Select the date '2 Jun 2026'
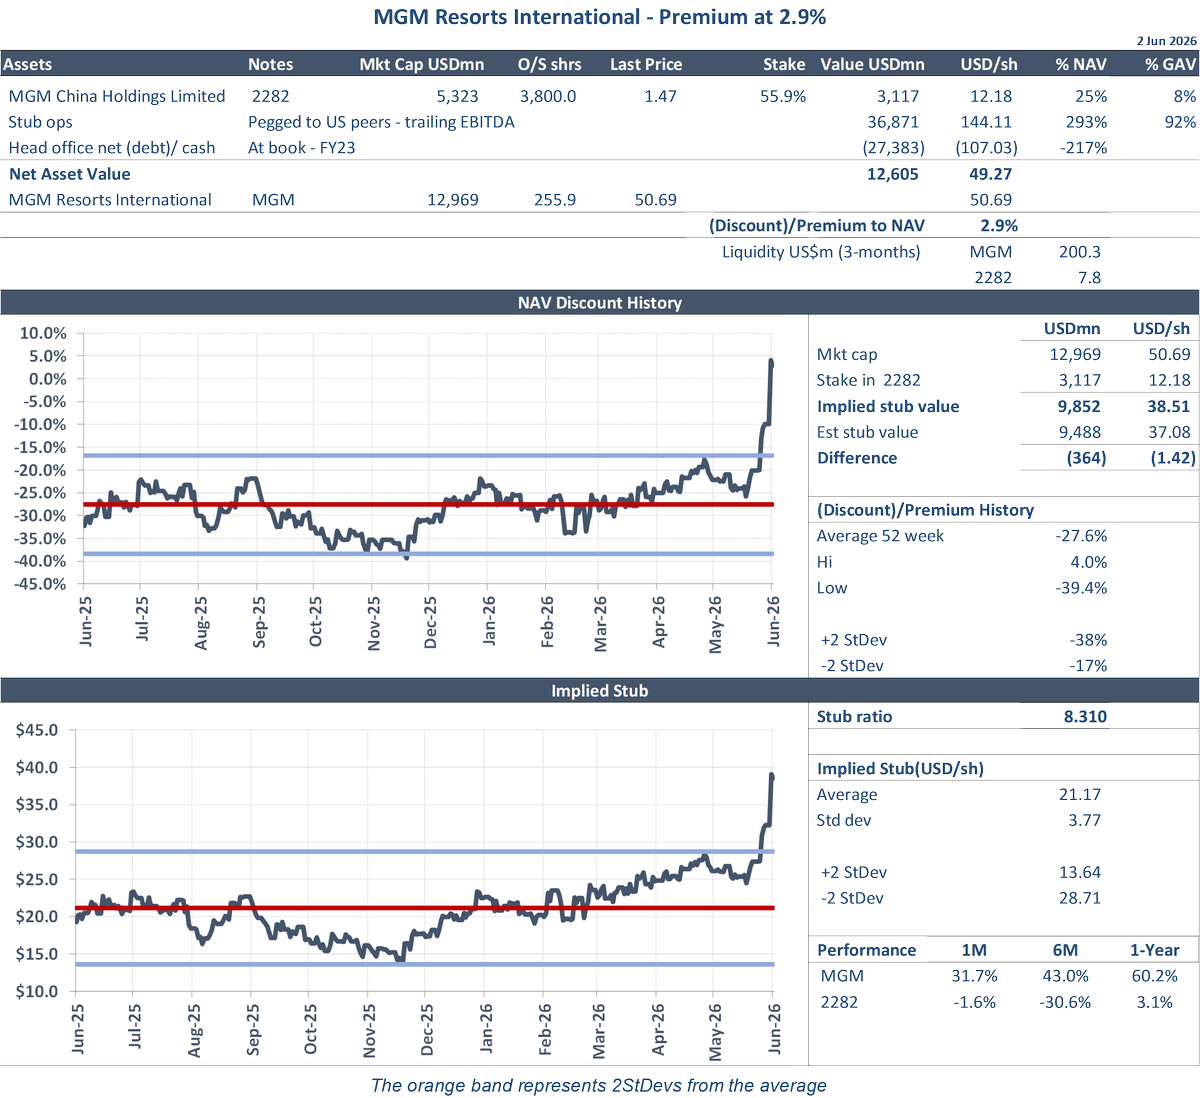This screenshot has width=1200, height=1098. pos(1166,41)
